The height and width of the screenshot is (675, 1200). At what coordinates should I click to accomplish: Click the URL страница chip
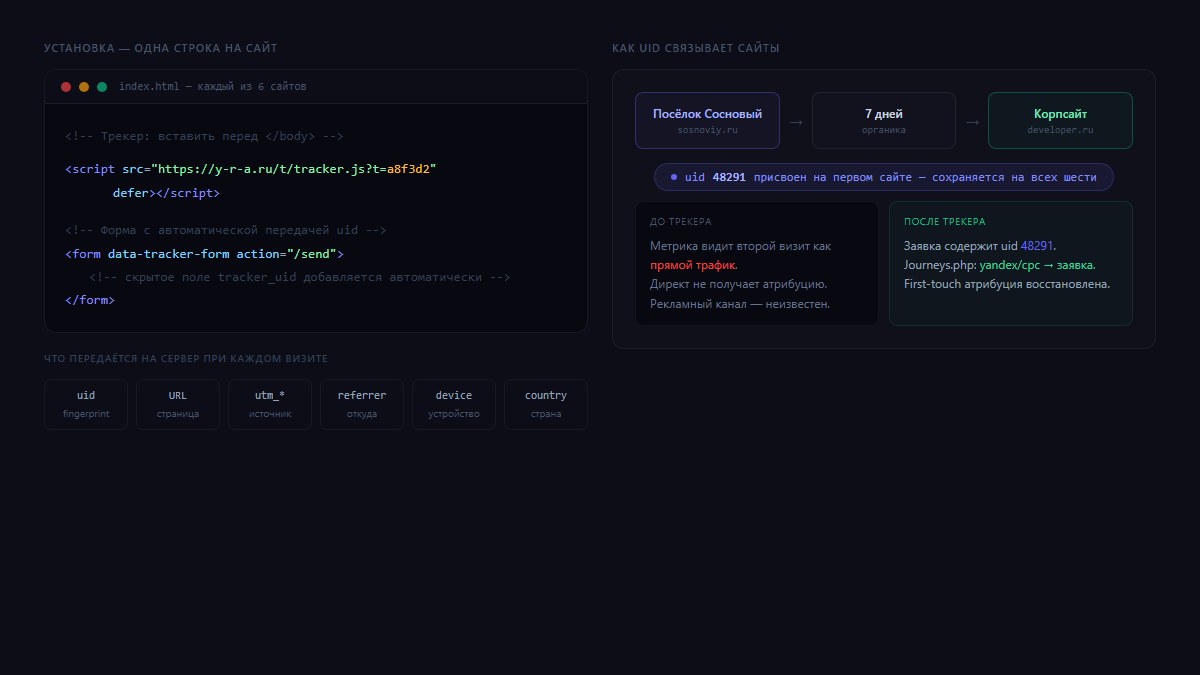tap(178, 404)
